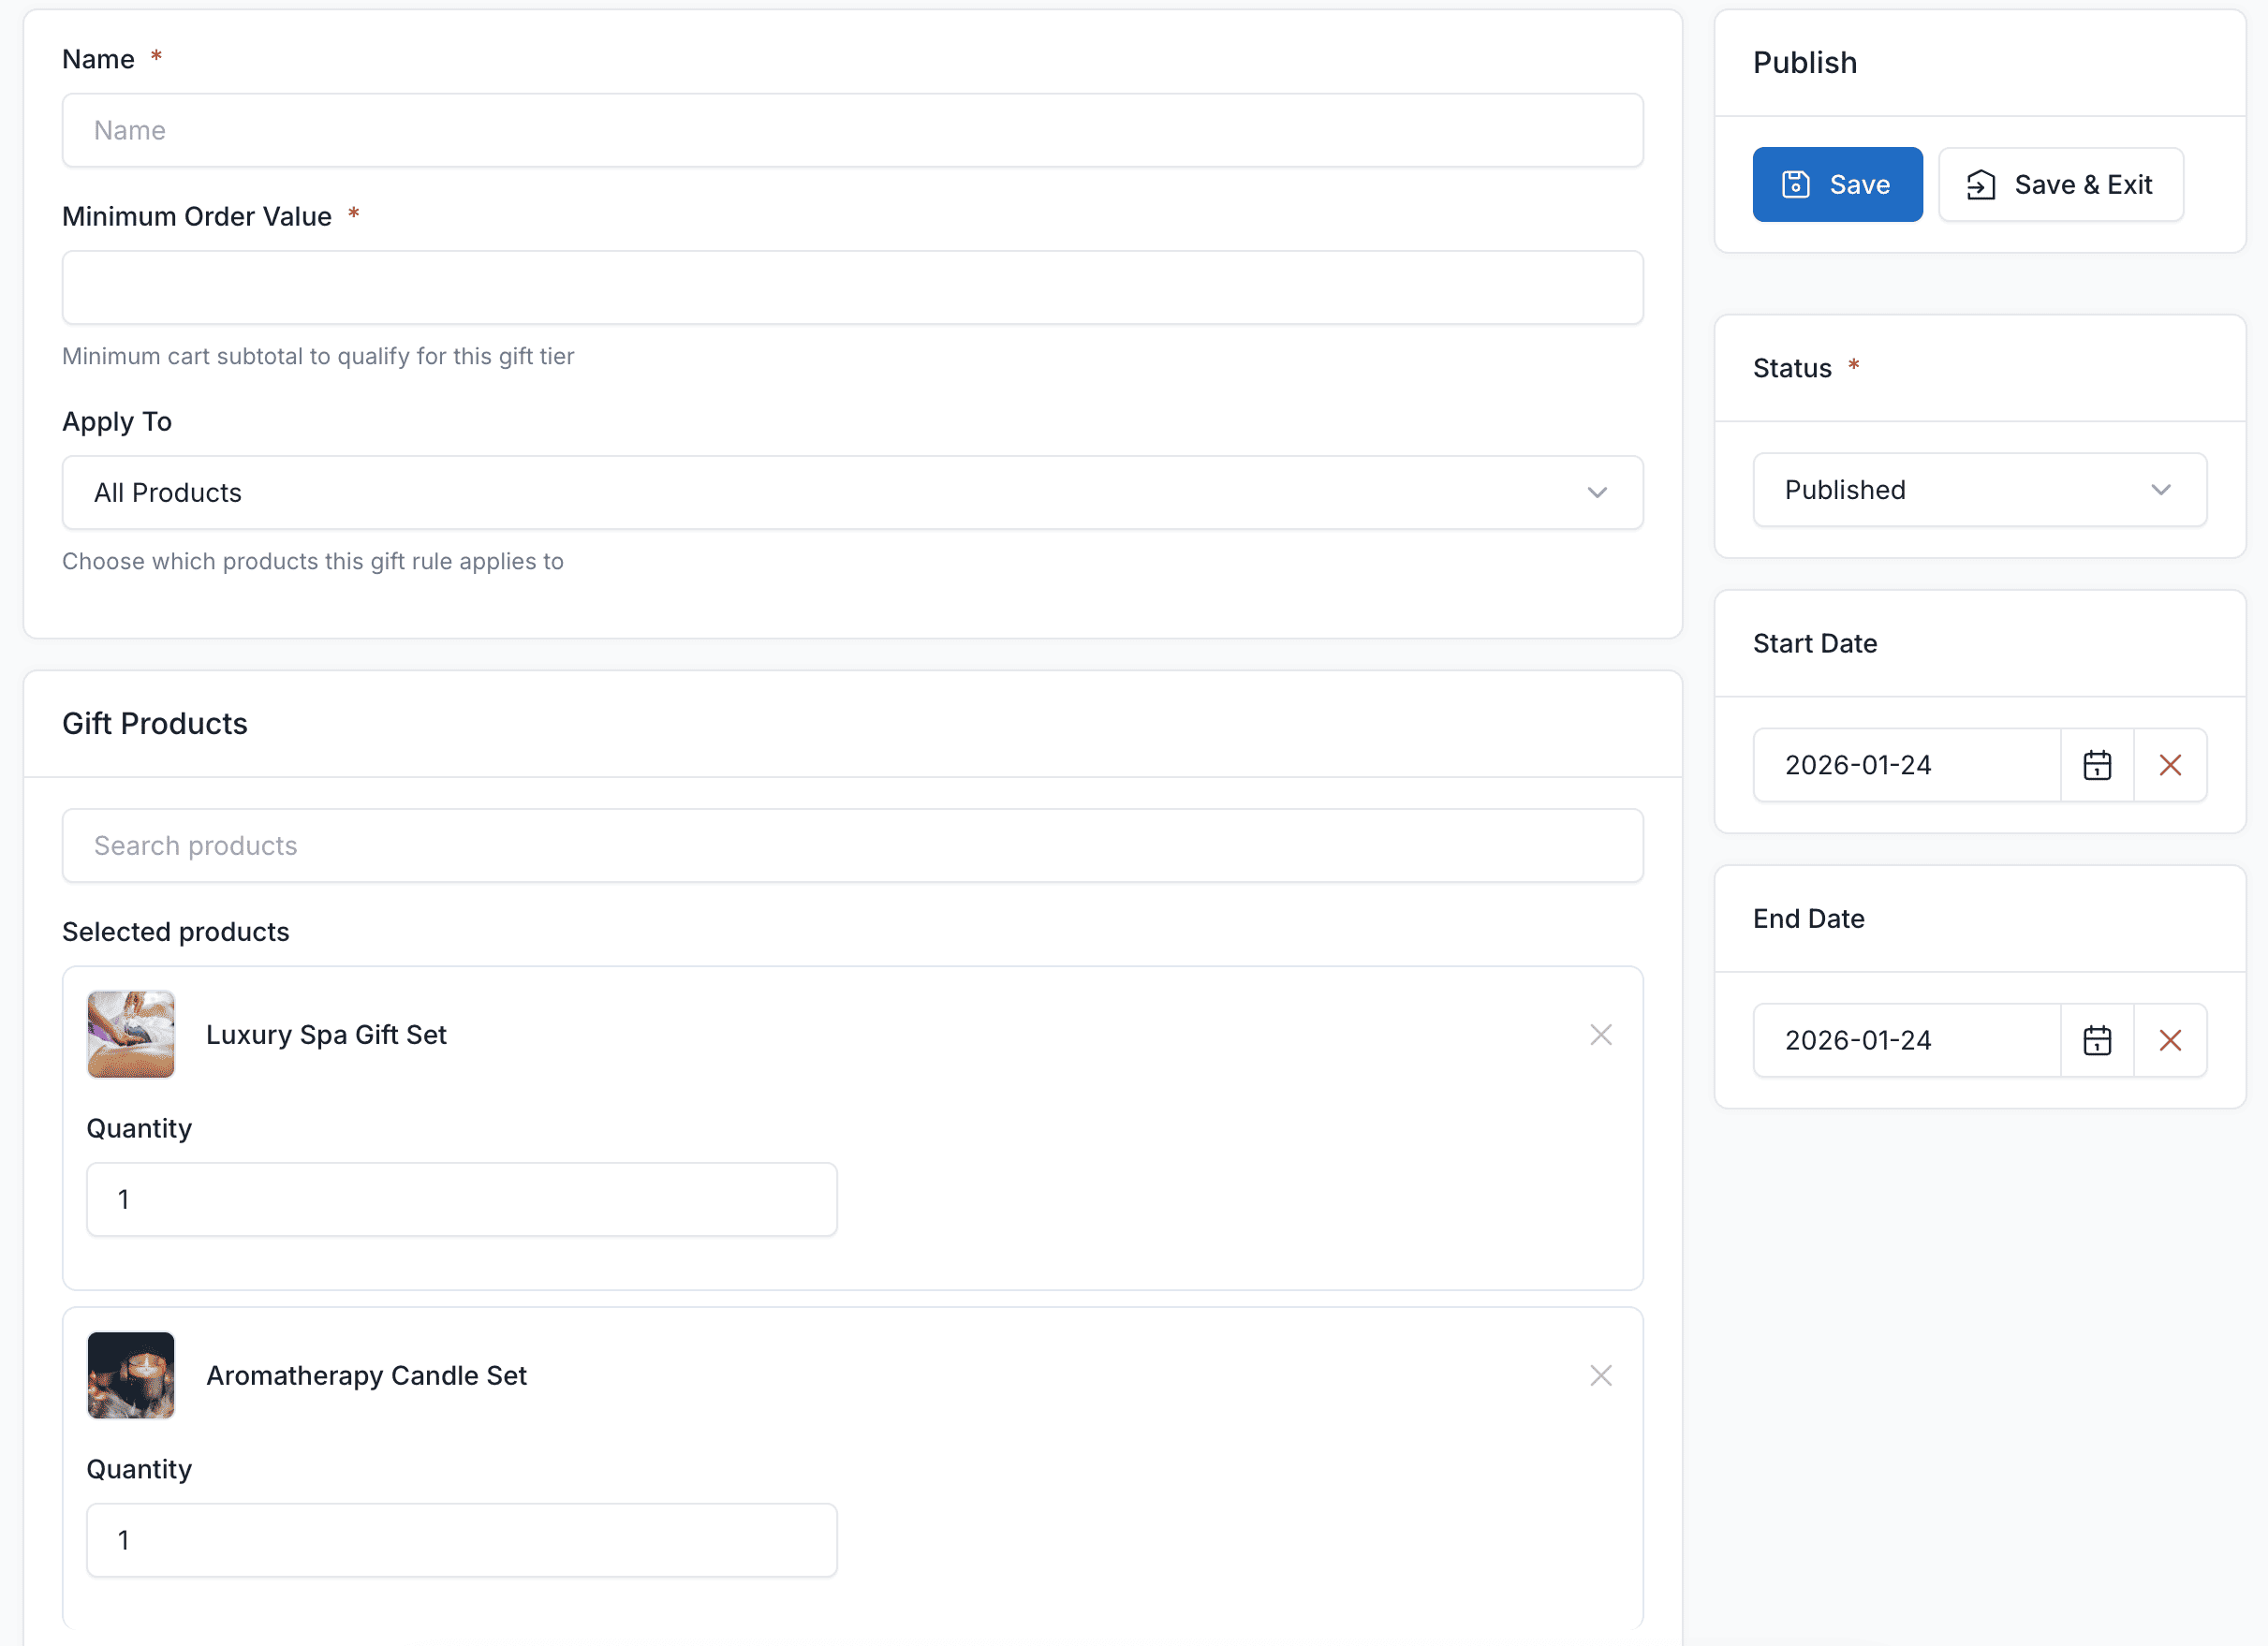Click the End Date text field
This screenshot has width=2268, height=1646.
click(1905, 1040)
